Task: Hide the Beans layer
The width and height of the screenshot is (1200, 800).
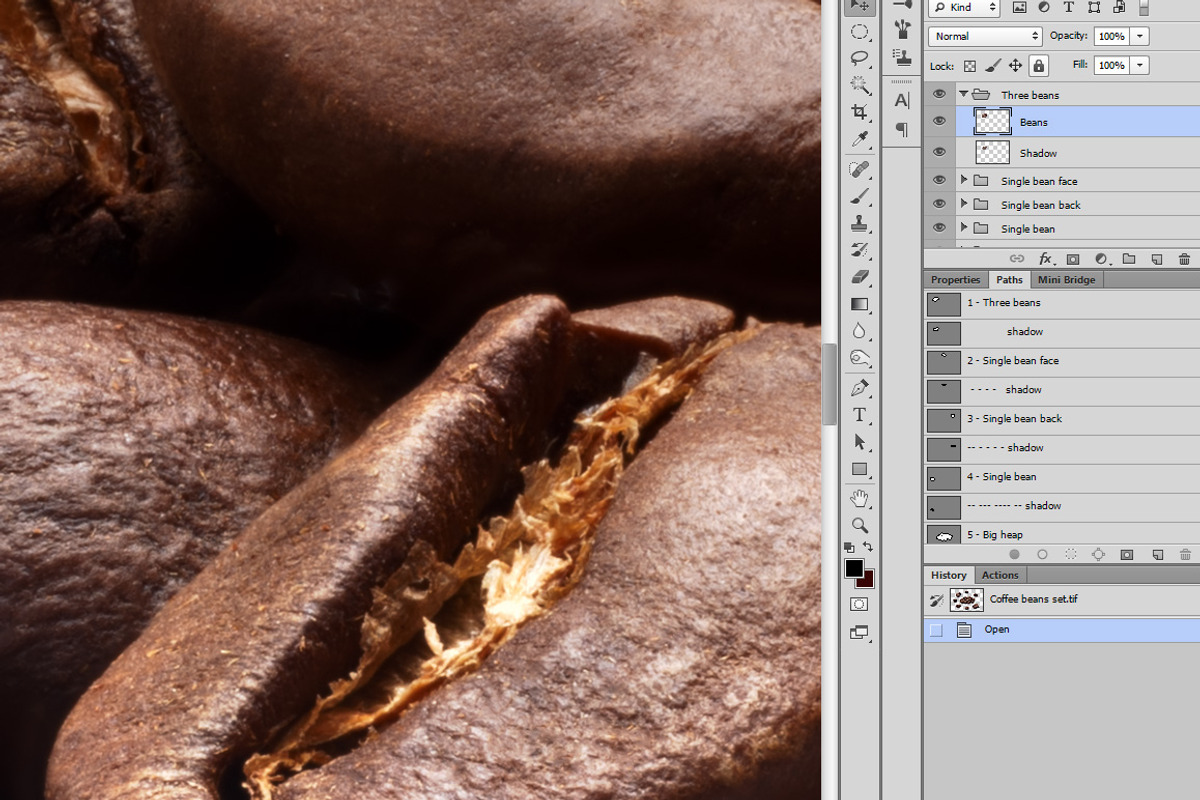Action: [939, 121]
